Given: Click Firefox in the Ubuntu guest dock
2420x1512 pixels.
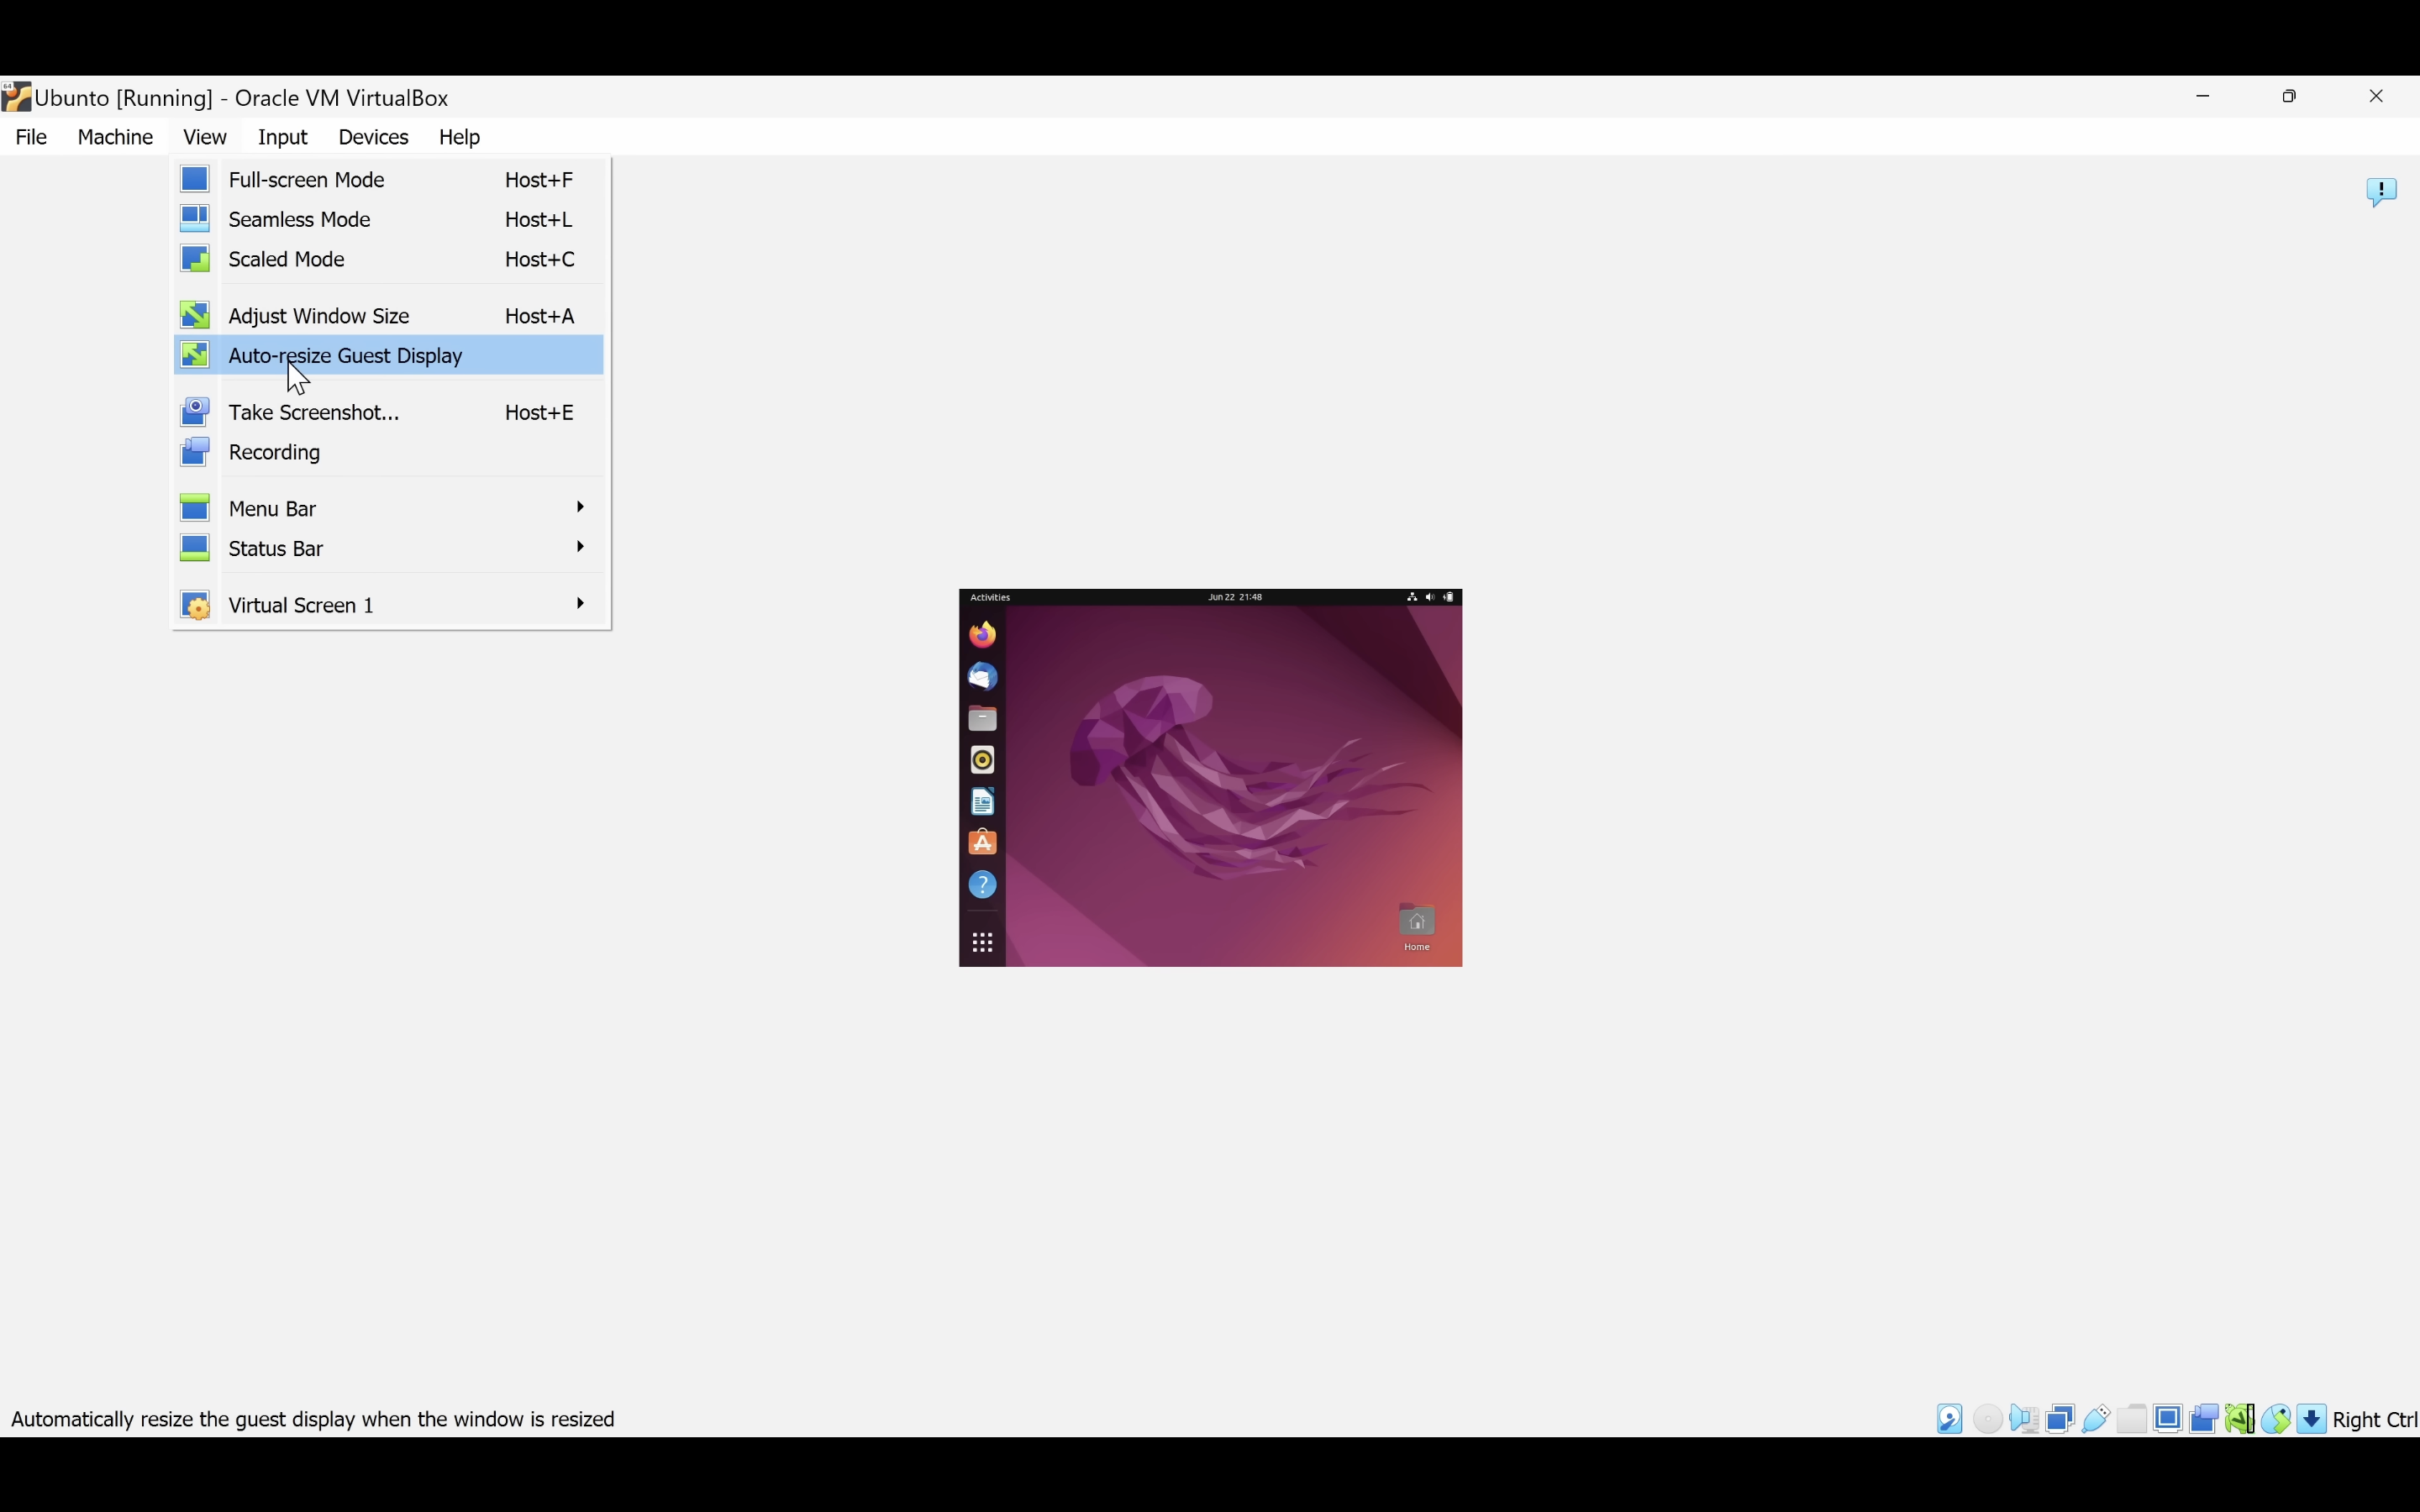Looking at the screenshot, I should pos(982,635).
